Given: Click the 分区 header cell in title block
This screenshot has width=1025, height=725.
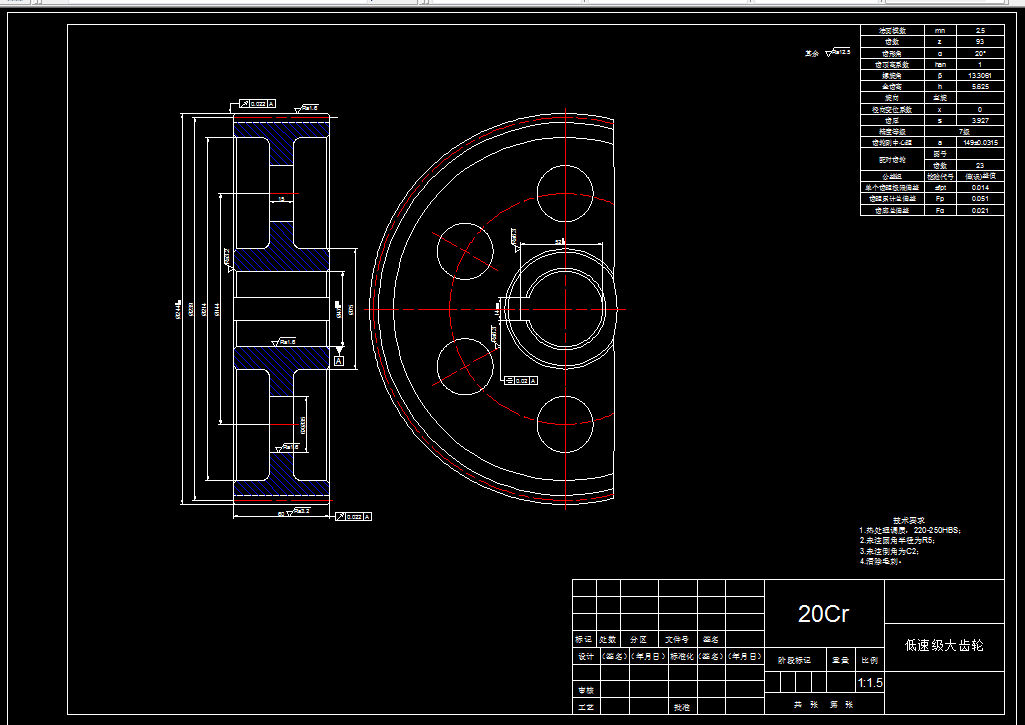Looking at the screenshot, I should [x=639, y=639].
